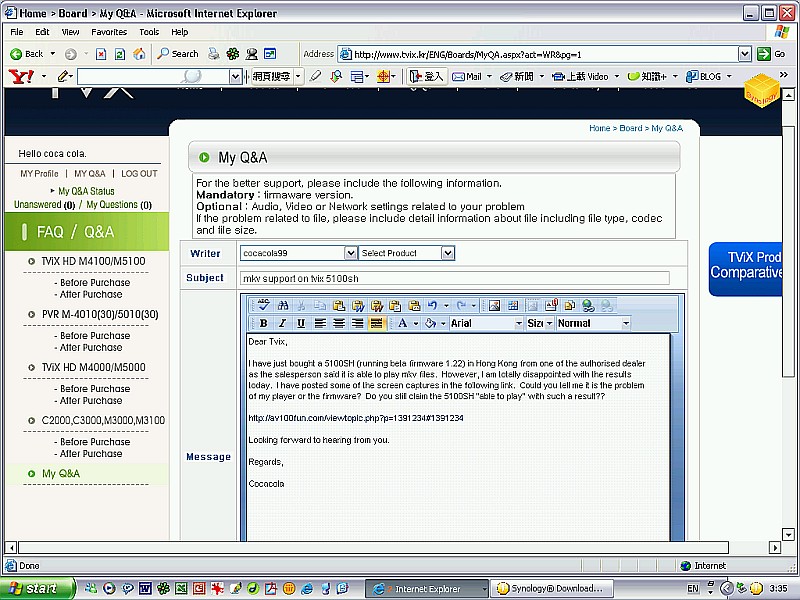Open My Q&A in the left sidebar menu
The width and height of the screenshot is (800, 600).
(x=61, y=473)
